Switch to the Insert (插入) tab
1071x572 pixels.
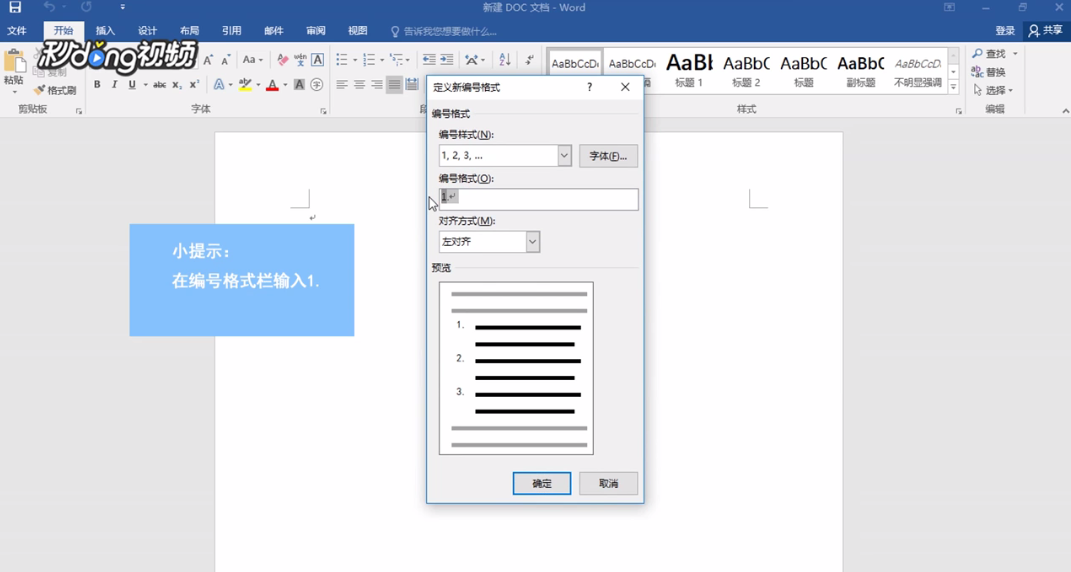[x=105, y=31]
